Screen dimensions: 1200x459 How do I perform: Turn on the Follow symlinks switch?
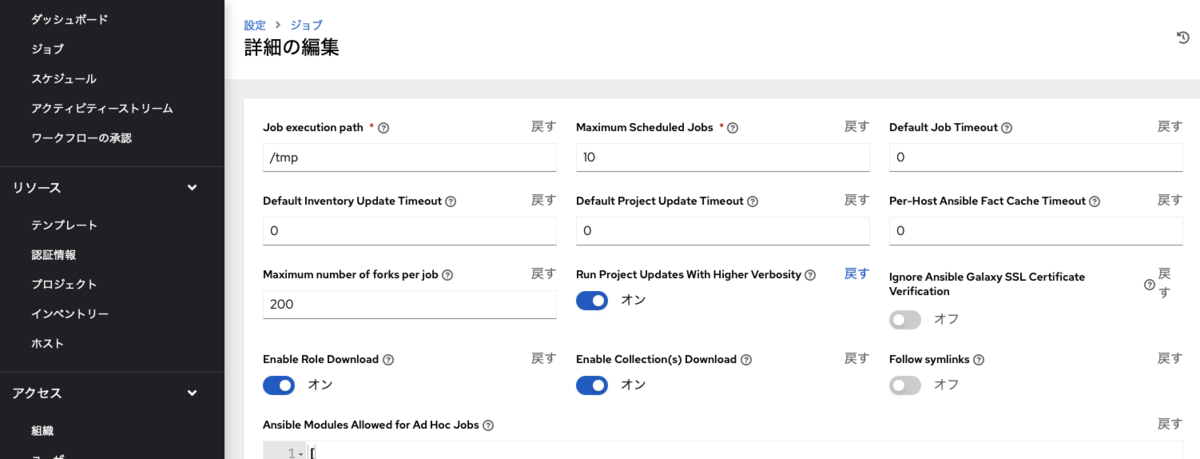(905, 385)
